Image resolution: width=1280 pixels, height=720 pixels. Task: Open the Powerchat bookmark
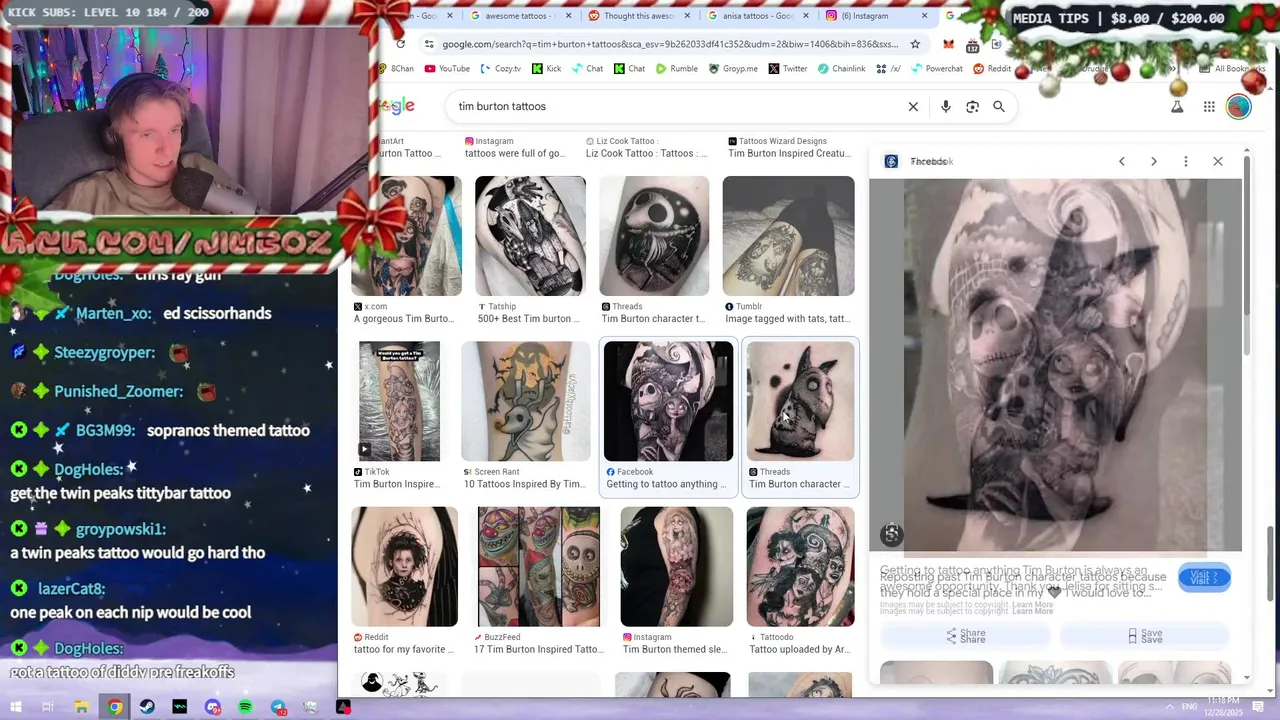(937, 69)
